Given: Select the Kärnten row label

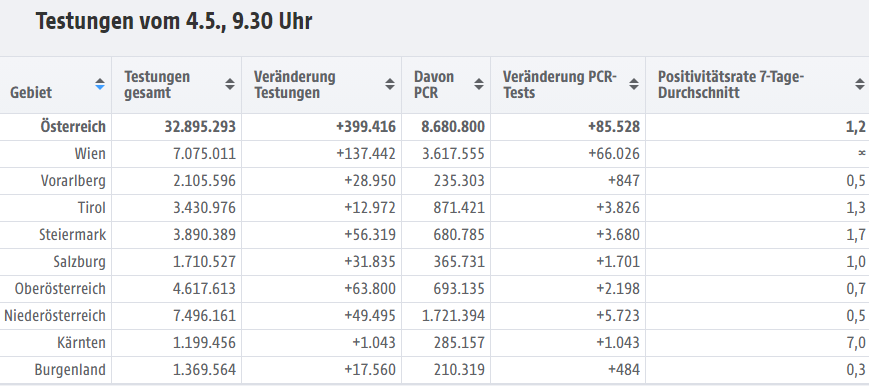Looking at the screenshot, I should (83, 343).
